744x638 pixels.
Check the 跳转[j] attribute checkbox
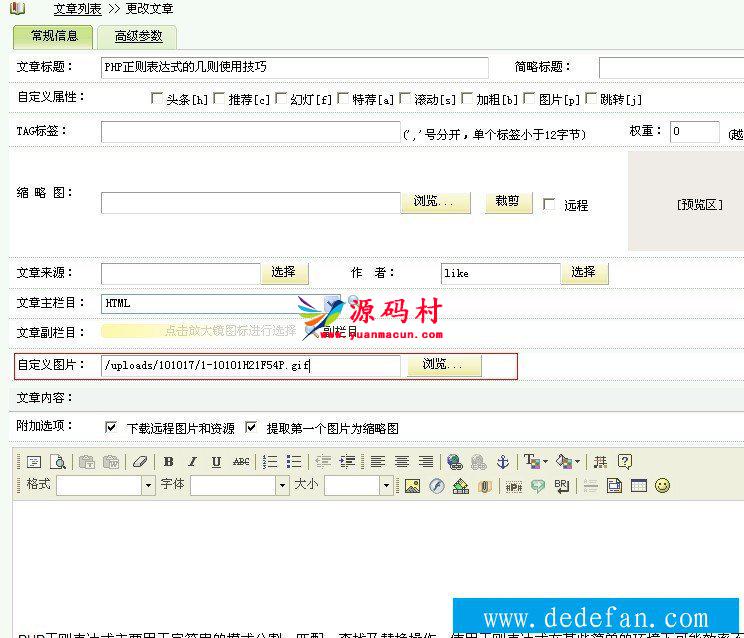[x=591, y=99]
